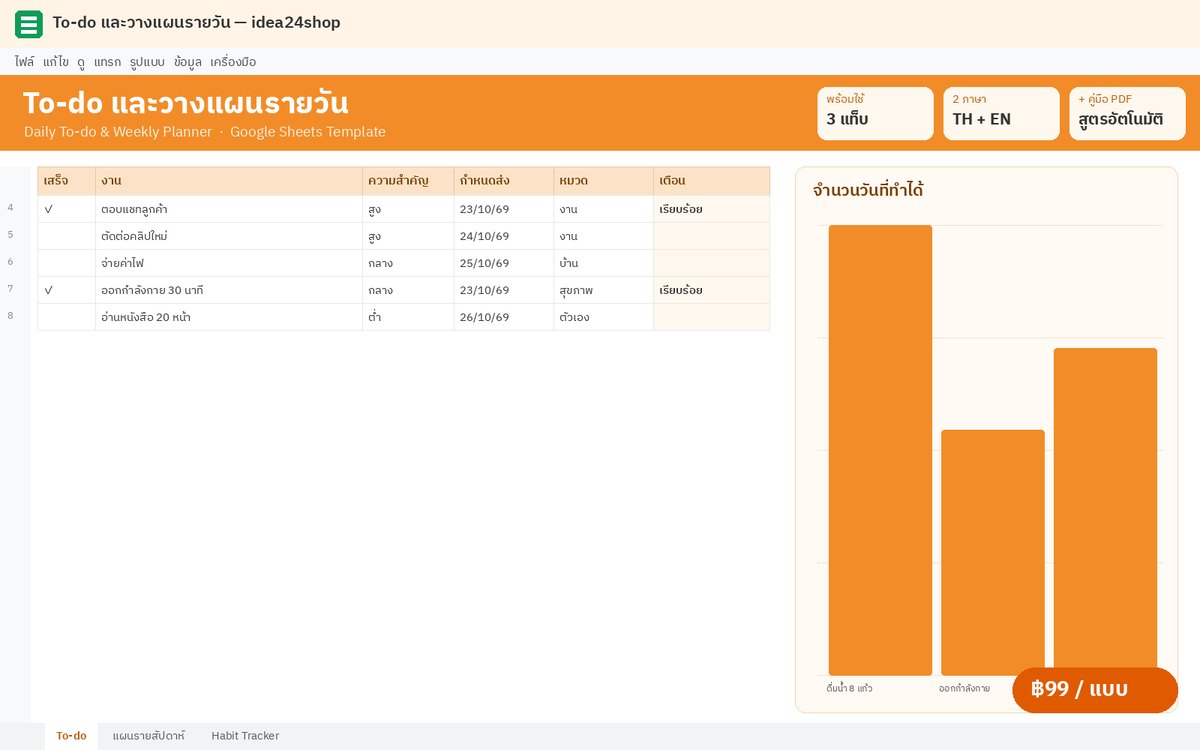1200x750 pixels.
Task: Select the priority cell for จ่ายค่าไฟ
Action: (x=408, y=263)
